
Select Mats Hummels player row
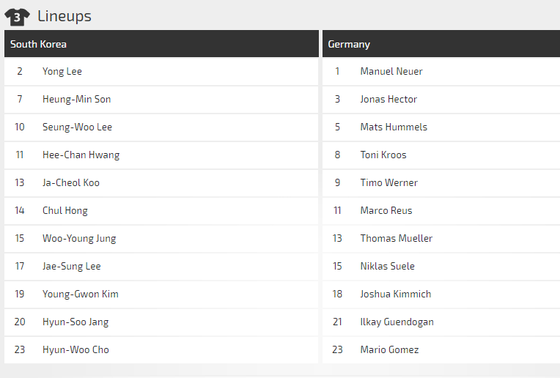(x=441, y=127)
